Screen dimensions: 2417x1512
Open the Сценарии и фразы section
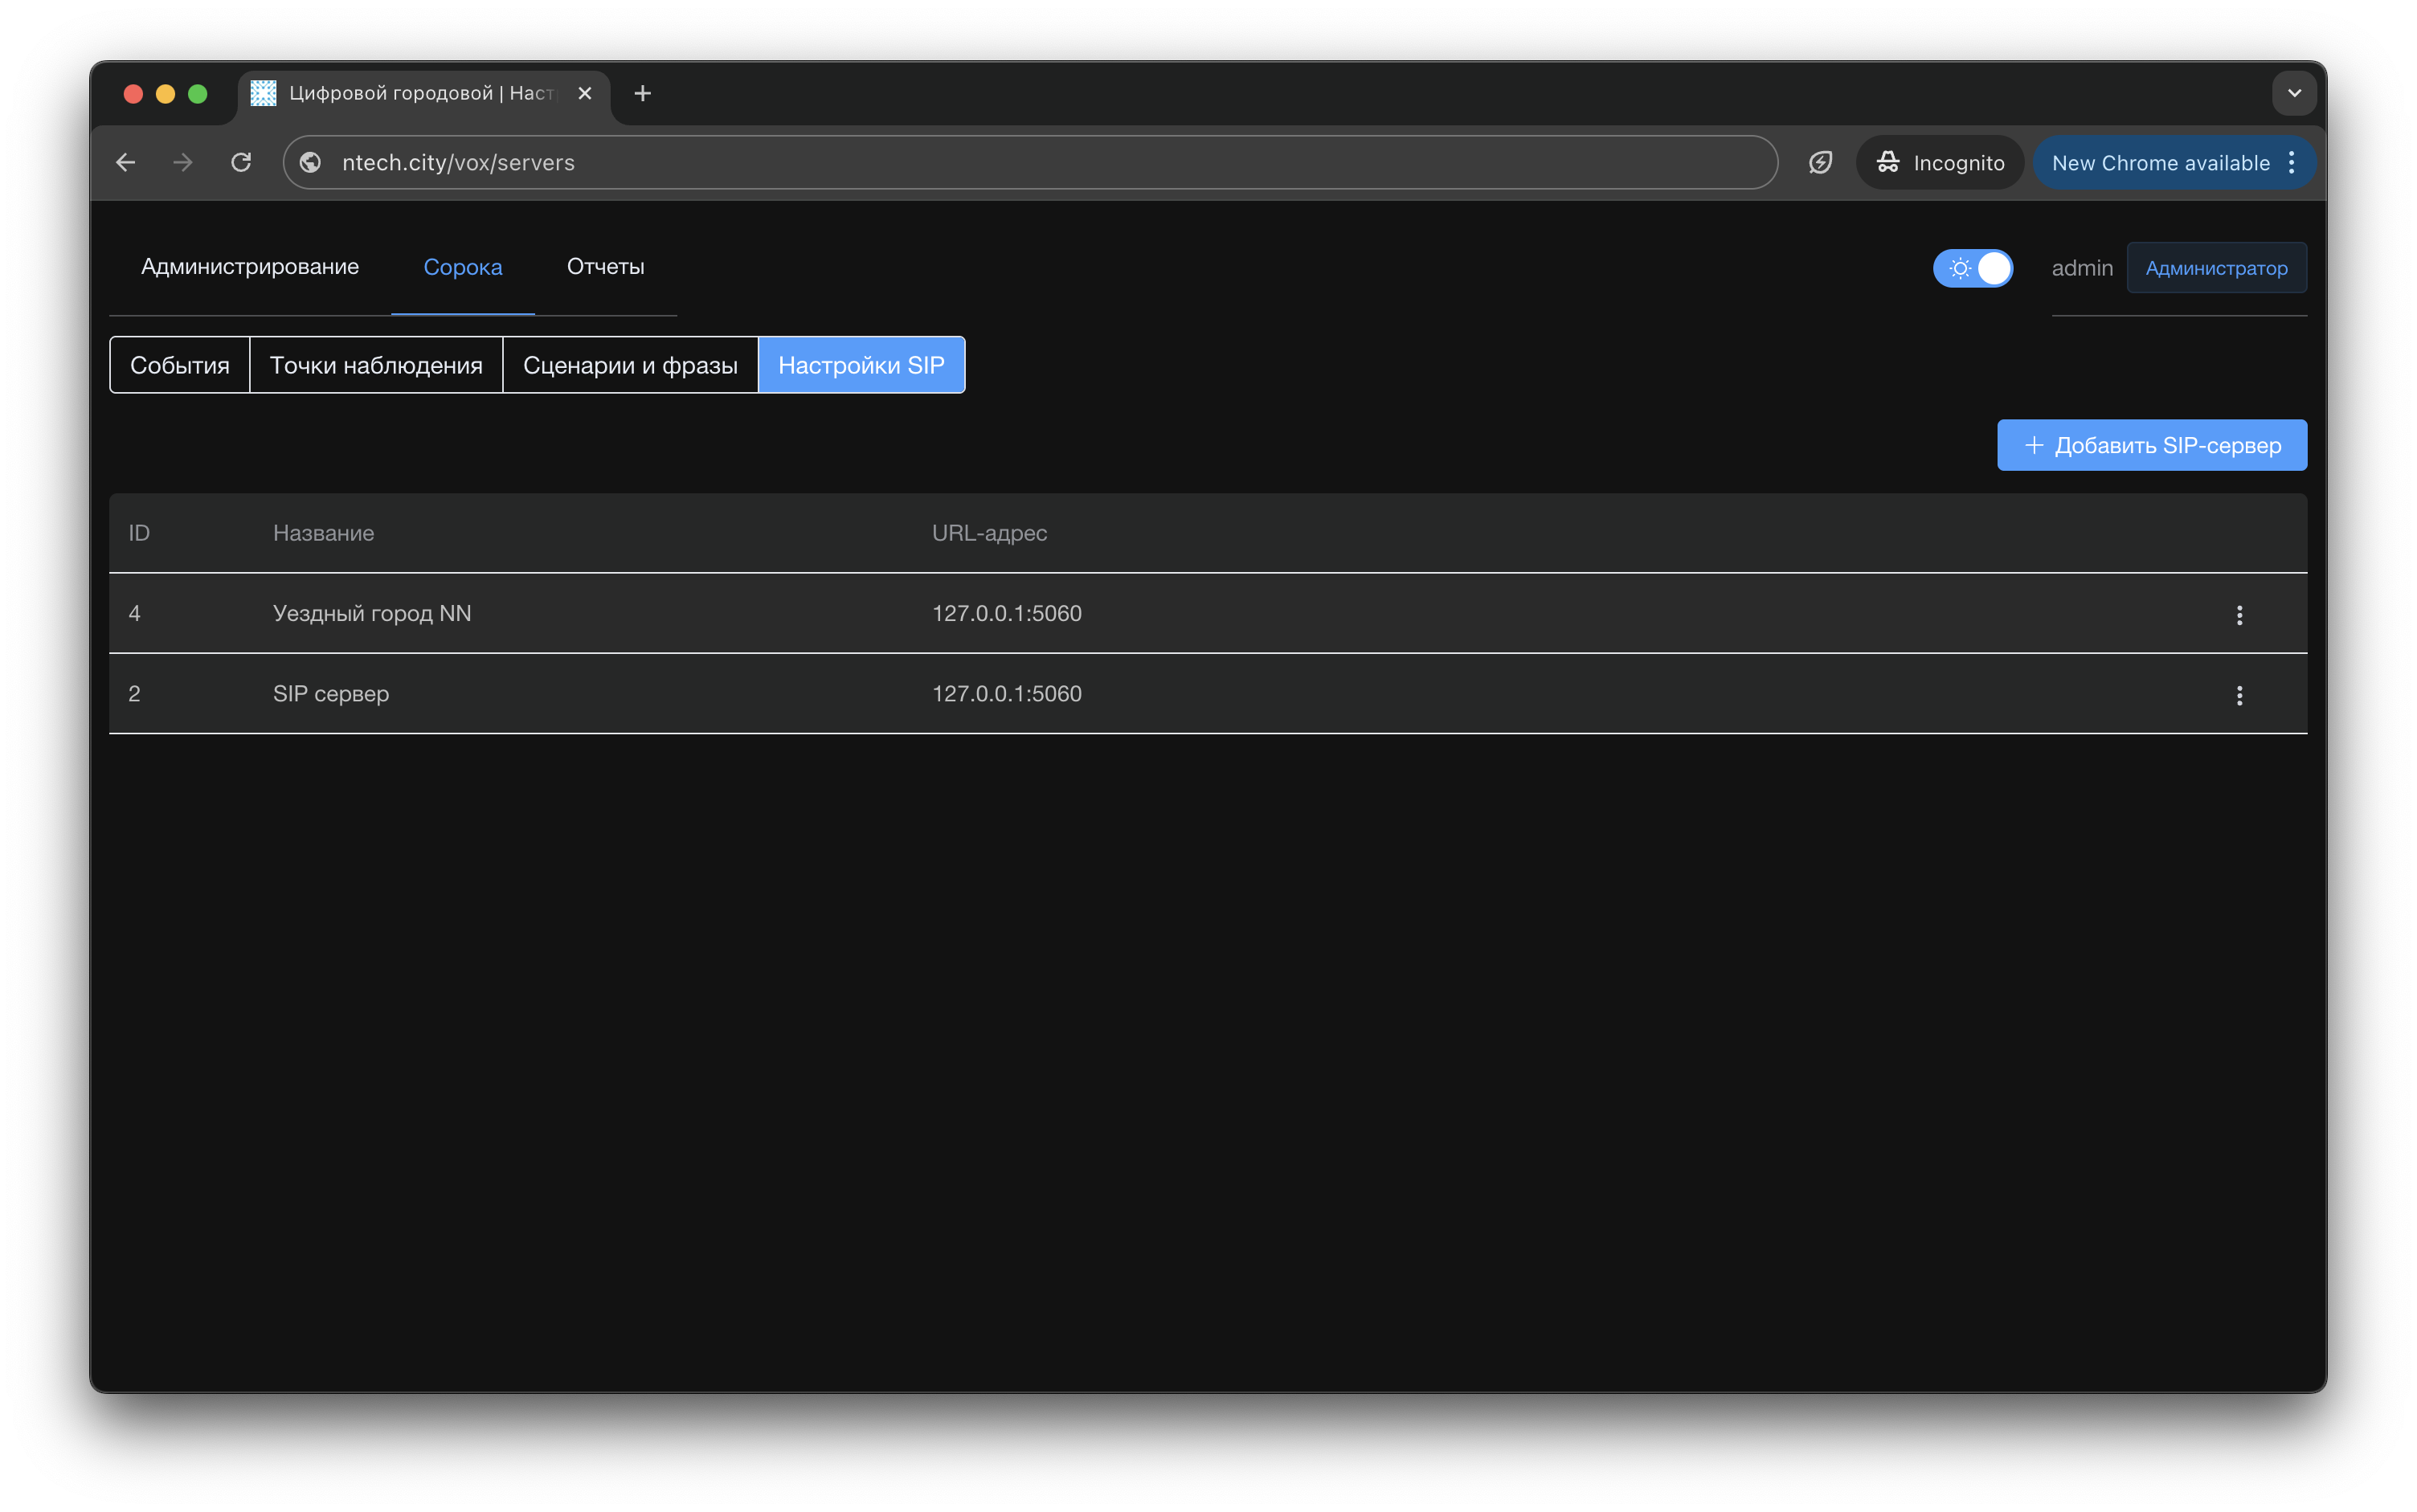pyautogui.click(x=630, y=365)
